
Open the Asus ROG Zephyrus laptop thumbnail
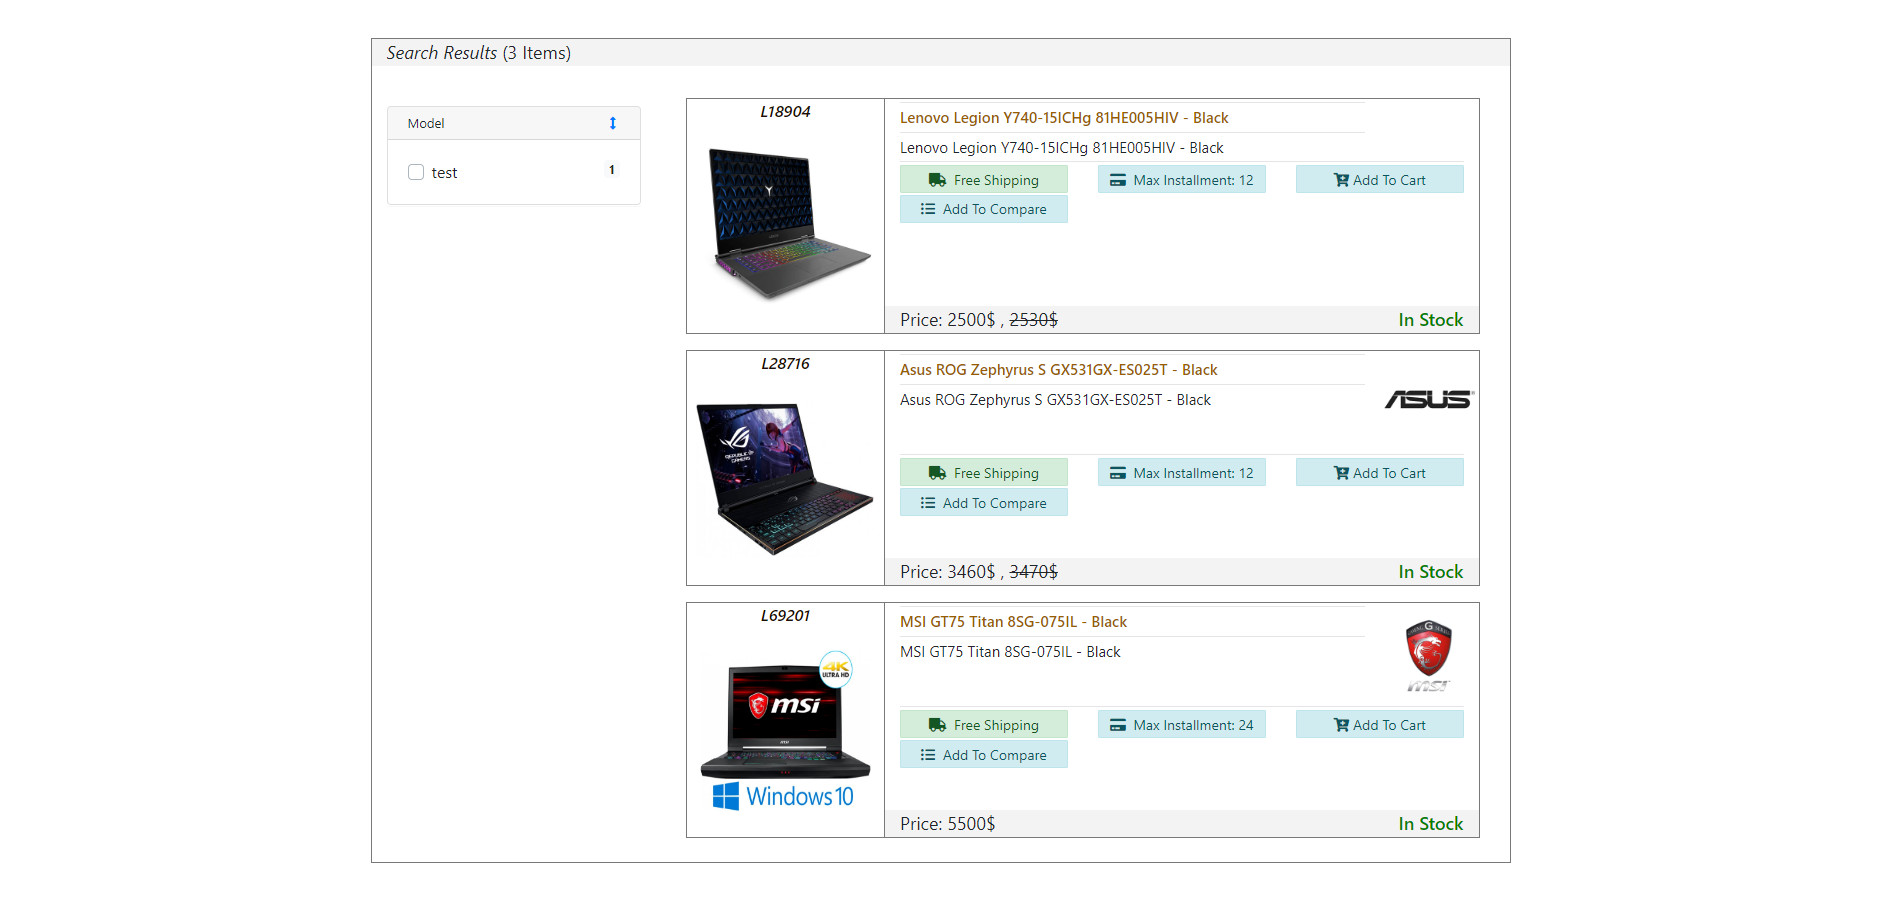click(784, 478)
